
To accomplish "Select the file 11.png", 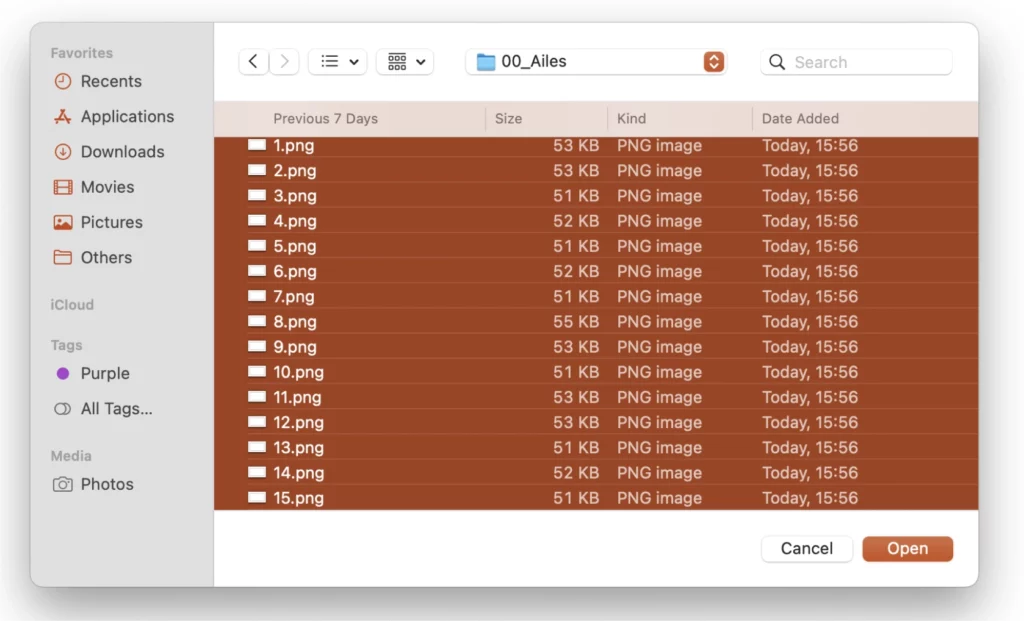I will [596, 397].
